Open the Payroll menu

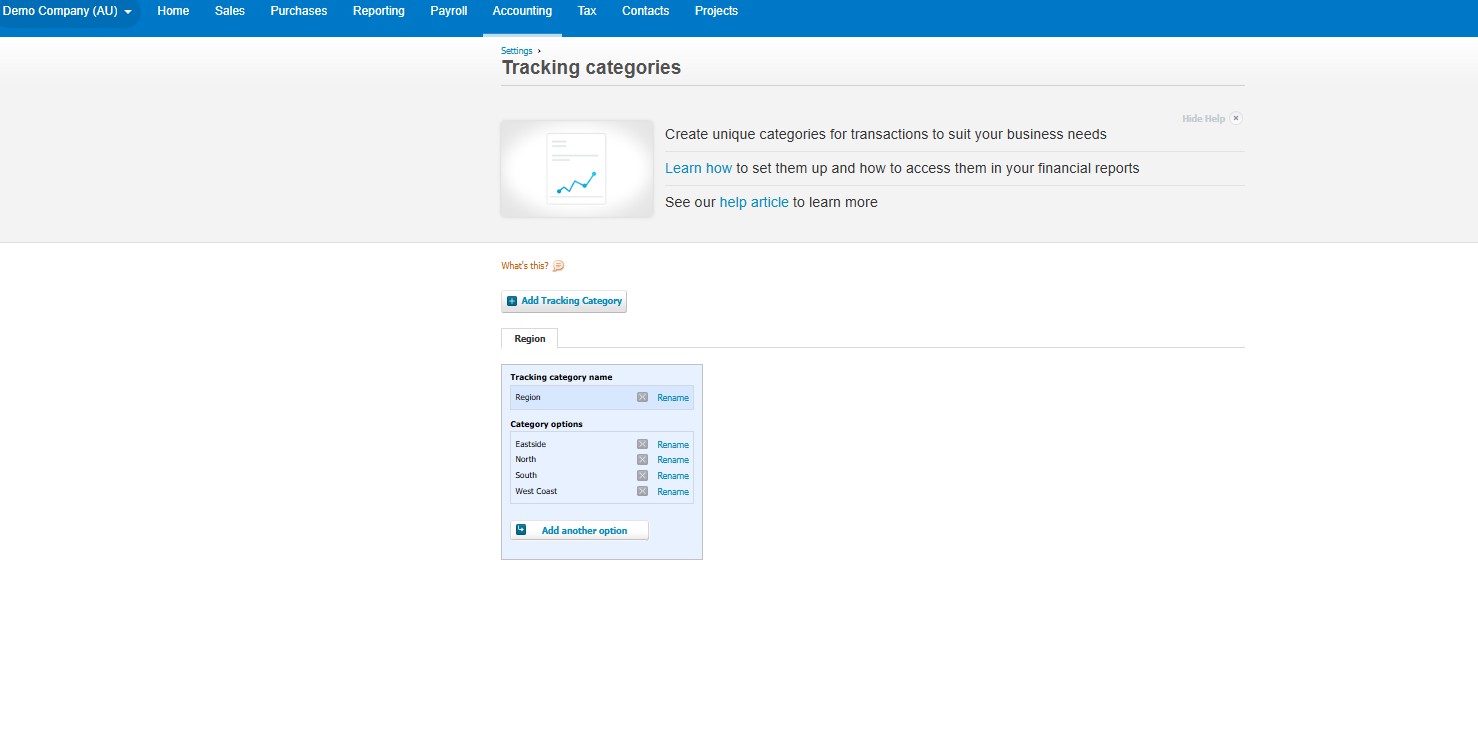tap(448, 11)
